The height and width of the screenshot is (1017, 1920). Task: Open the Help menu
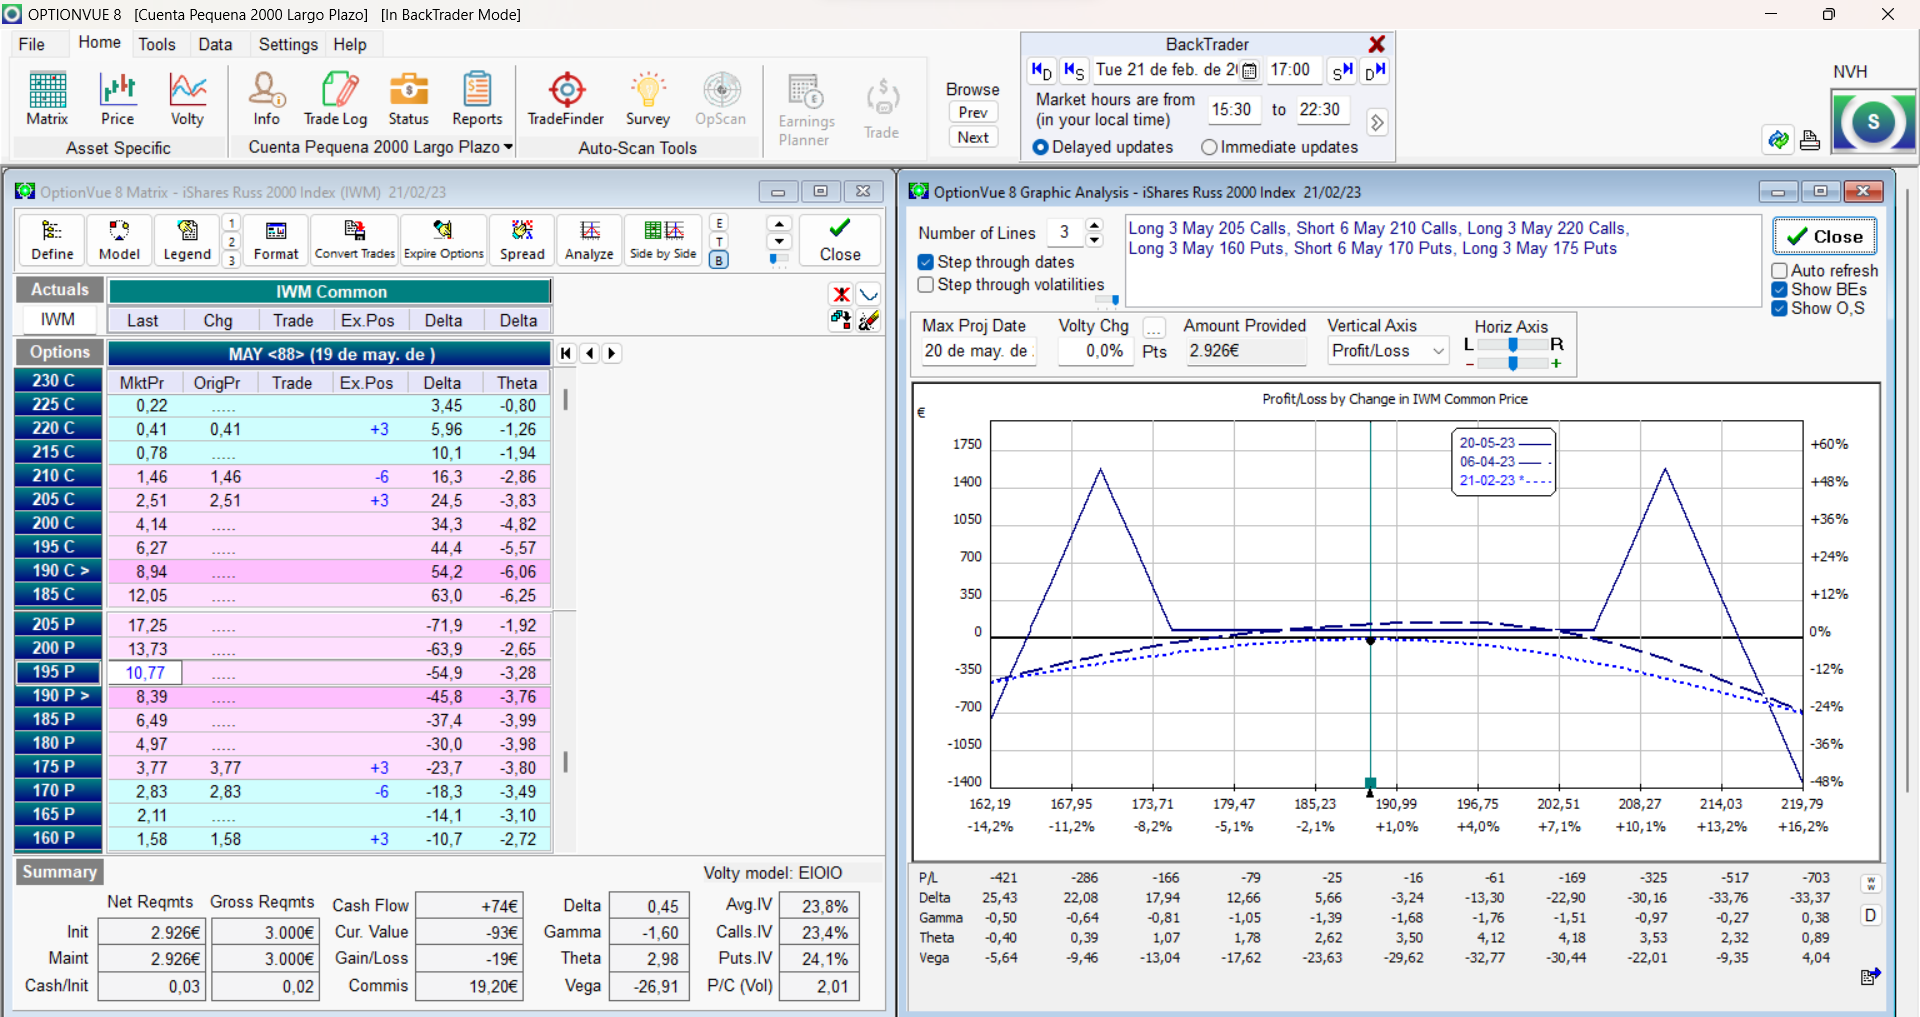coord(350,44)
